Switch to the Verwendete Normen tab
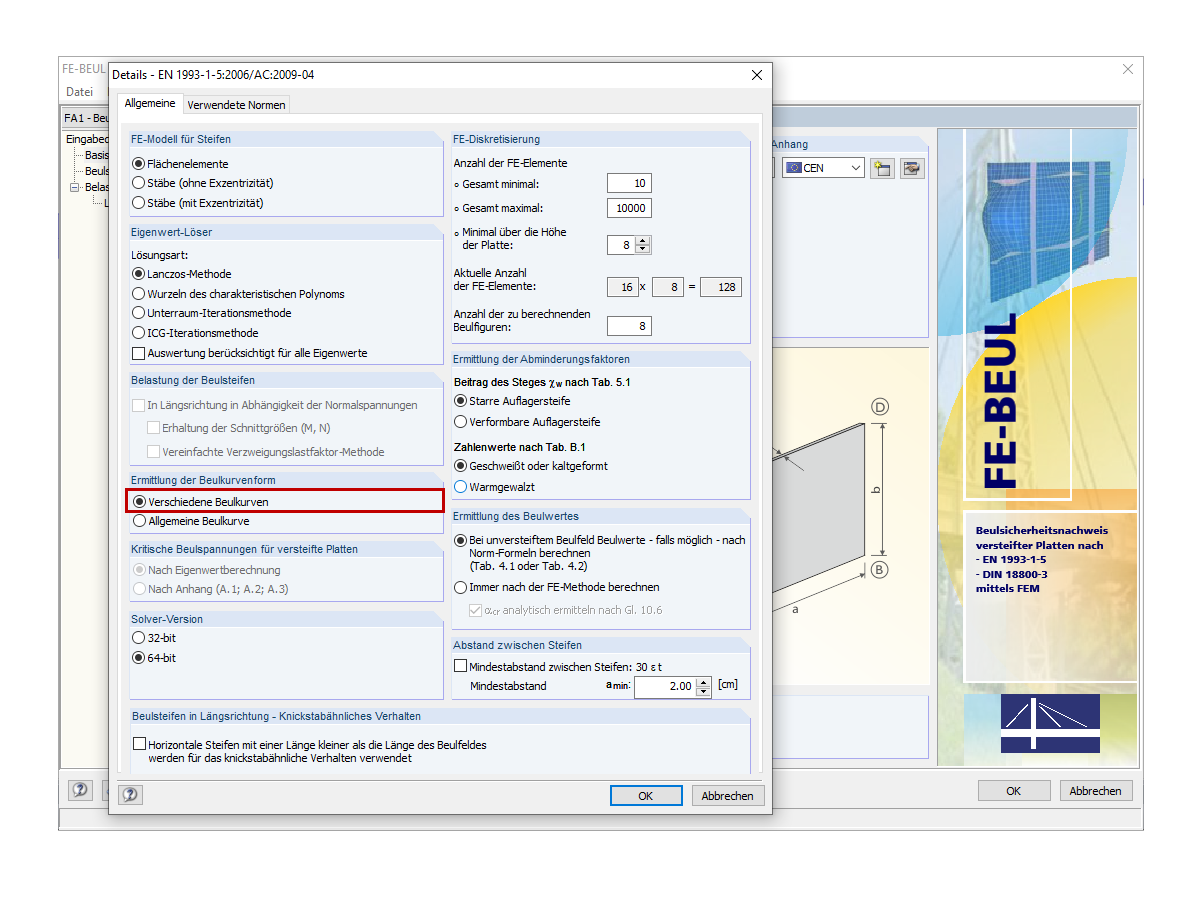The height and width of the screenshot is (900, 1200). point(236,103)
